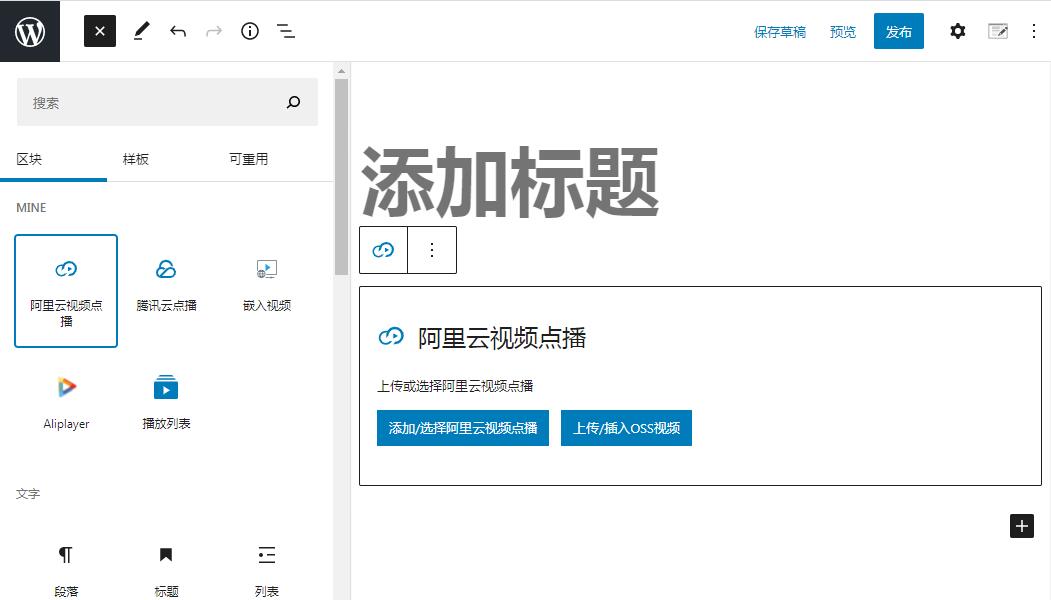
Task: Click the inserter panel scrollbar thumb
Action: pyautogui.click(x=341, y=177)
